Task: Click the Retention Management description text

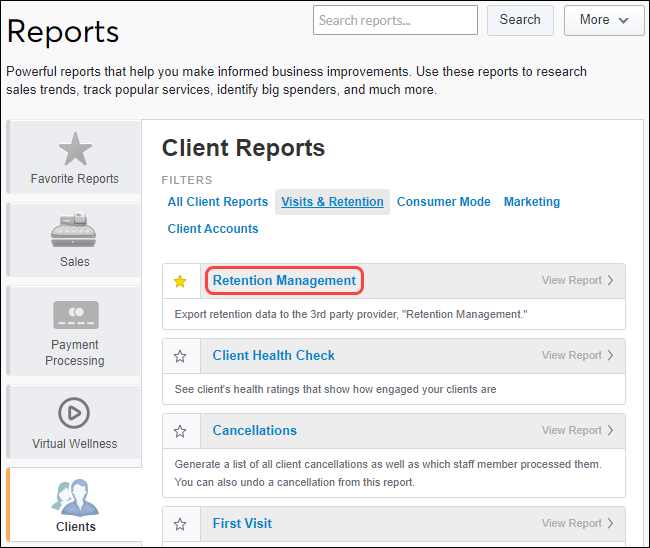Action: (351, 315)
